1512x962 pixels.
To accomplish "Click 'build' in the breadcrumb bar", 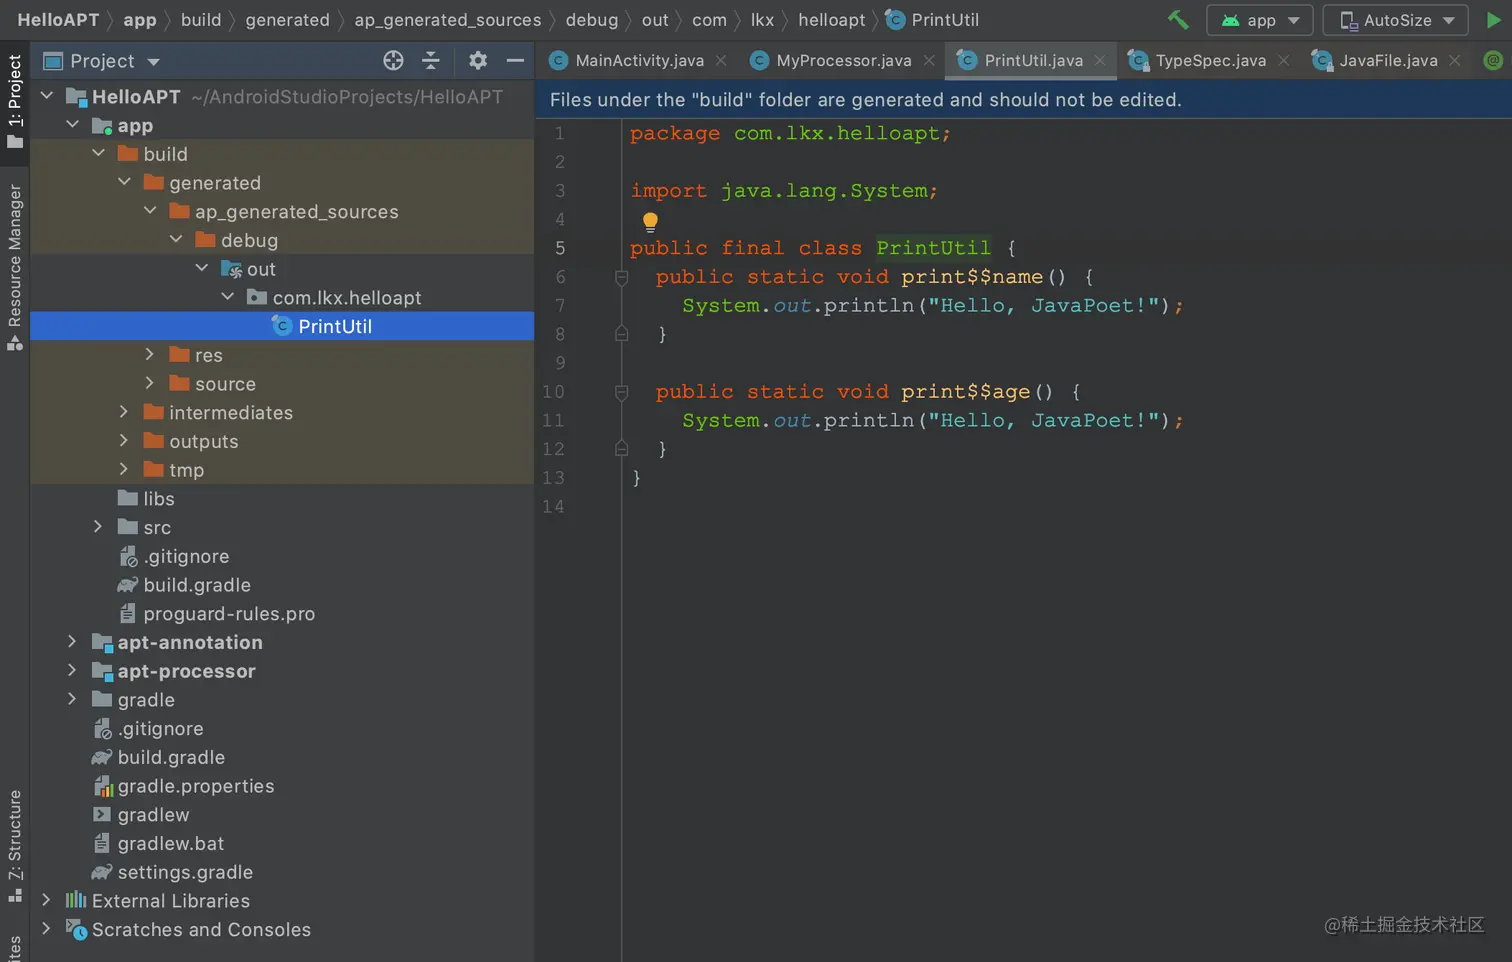I will [201, 20].
